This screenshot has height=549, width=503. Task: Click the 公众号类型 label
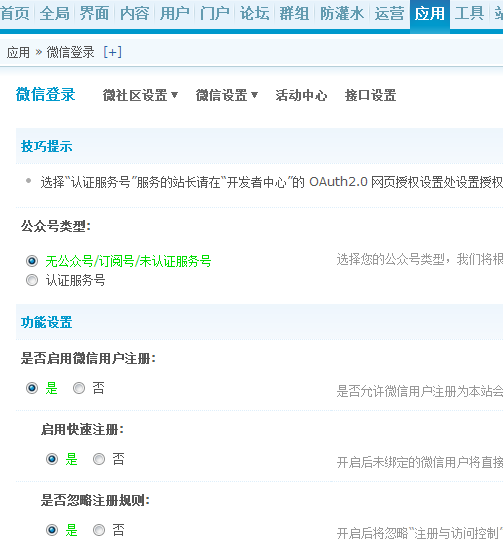pyautogui.click(x=56, y=226)
